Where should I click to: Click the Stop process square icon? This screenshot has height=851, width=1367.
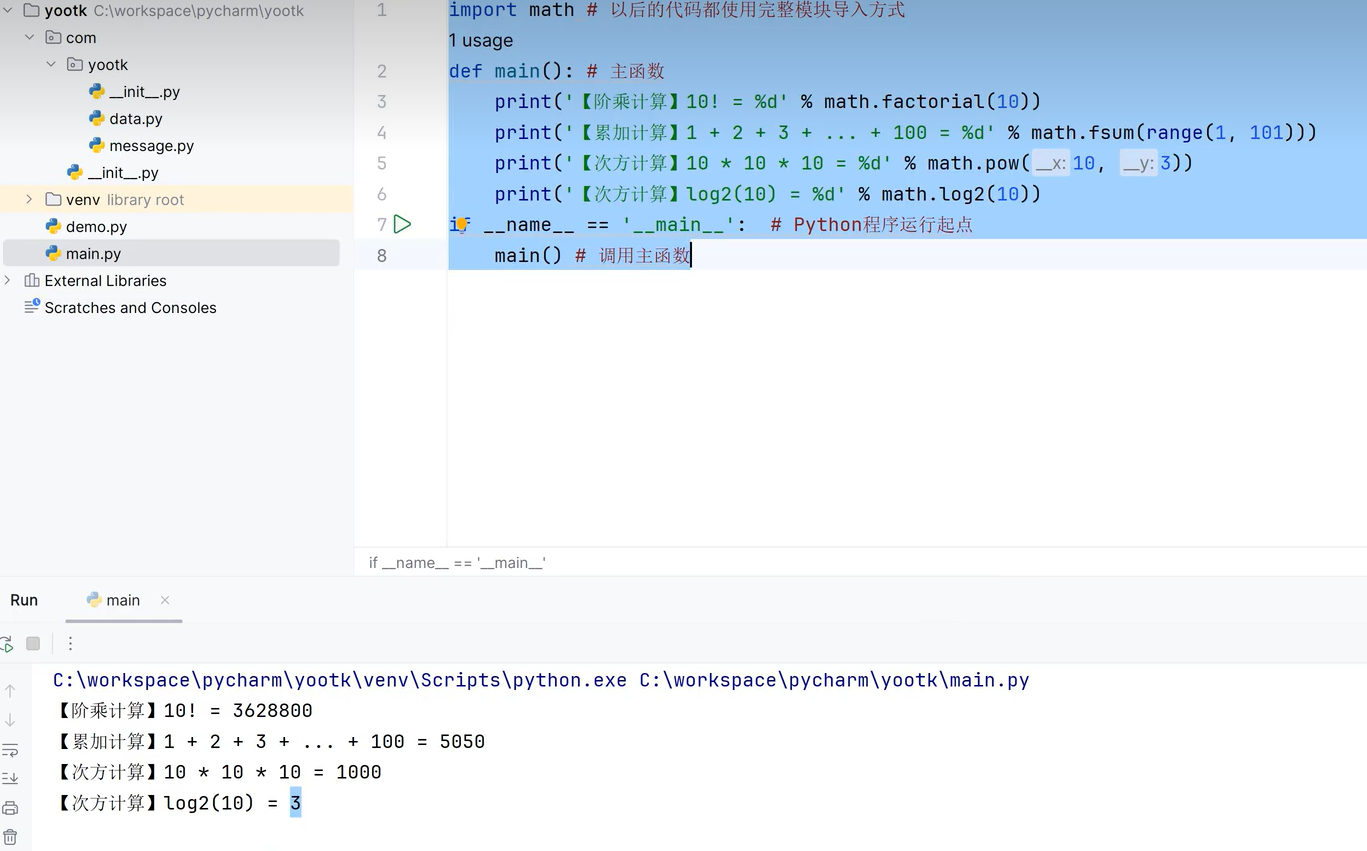point(33,644)
